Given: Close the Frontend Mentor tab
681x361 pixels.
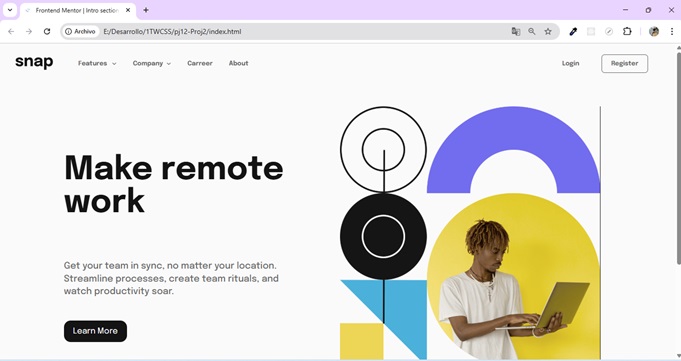Looking at the screenshot, I should point(128,10).
